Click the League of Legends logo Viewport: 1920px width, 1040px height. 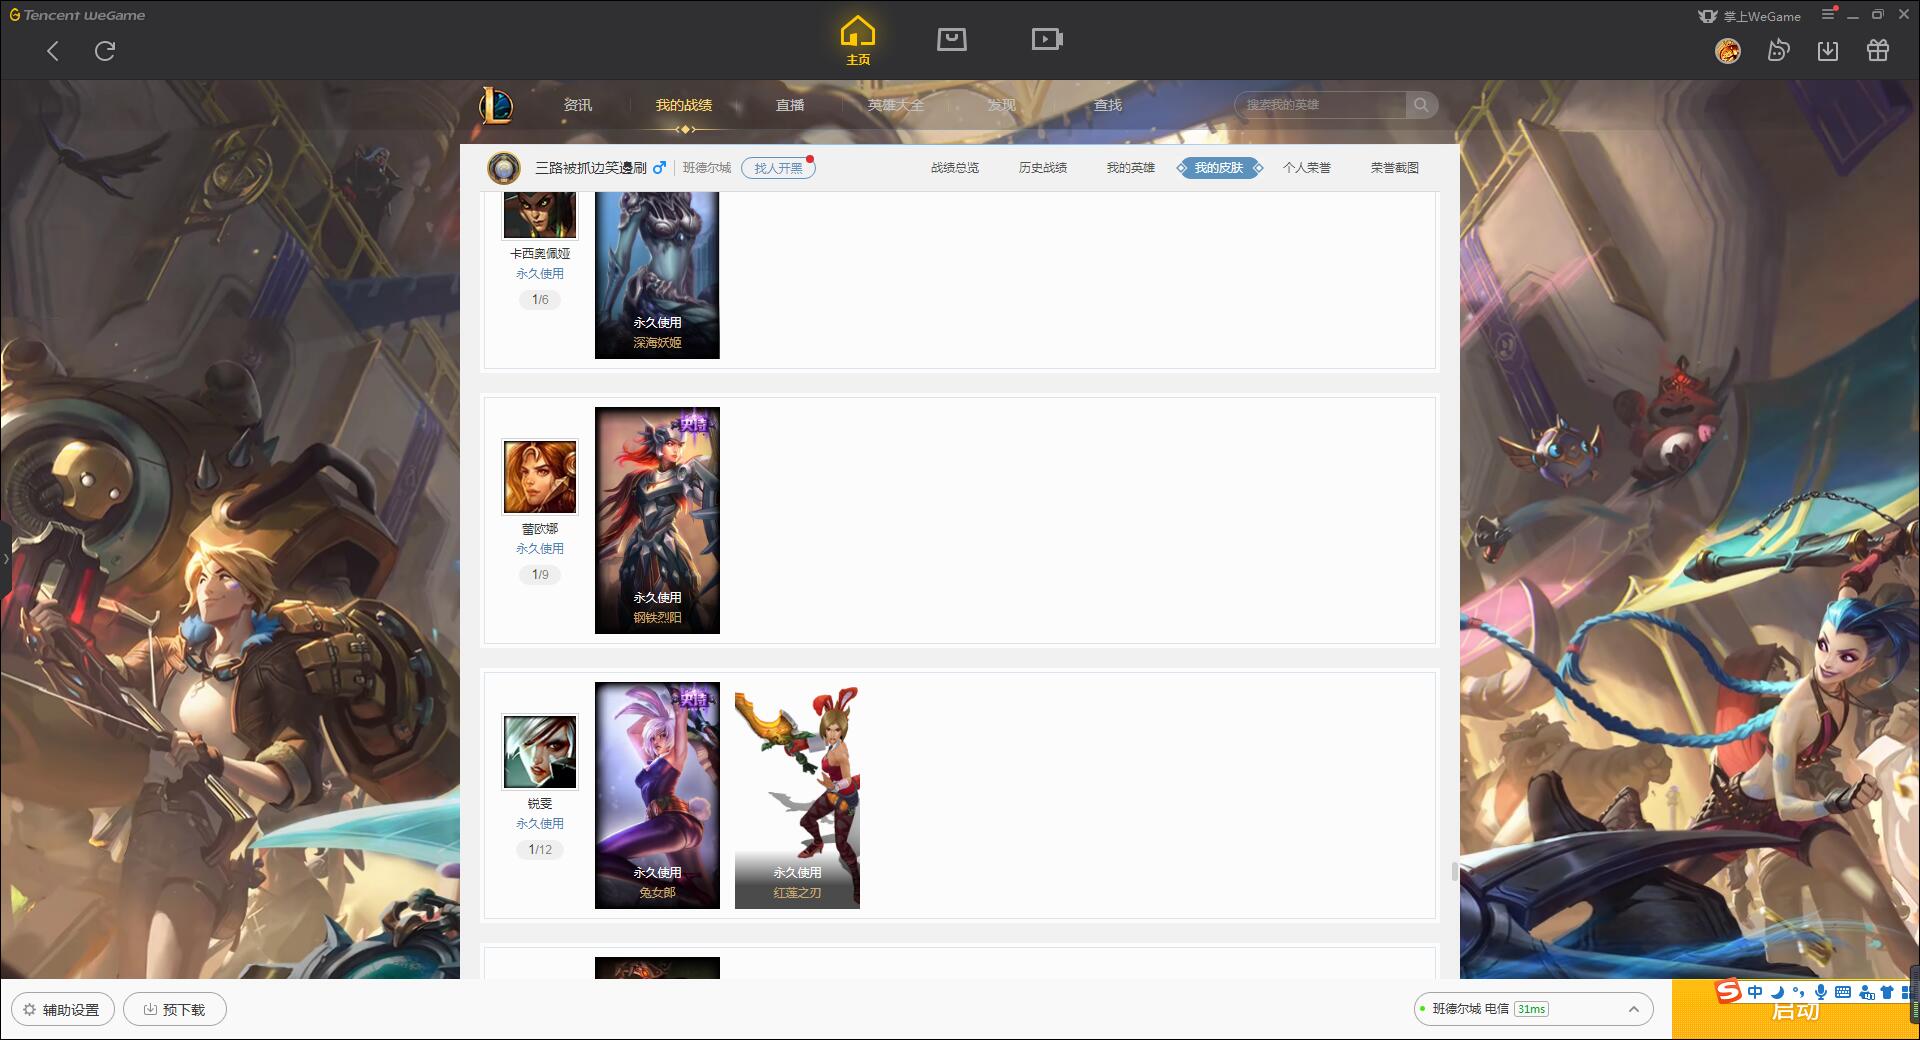[x=496, y=105]
